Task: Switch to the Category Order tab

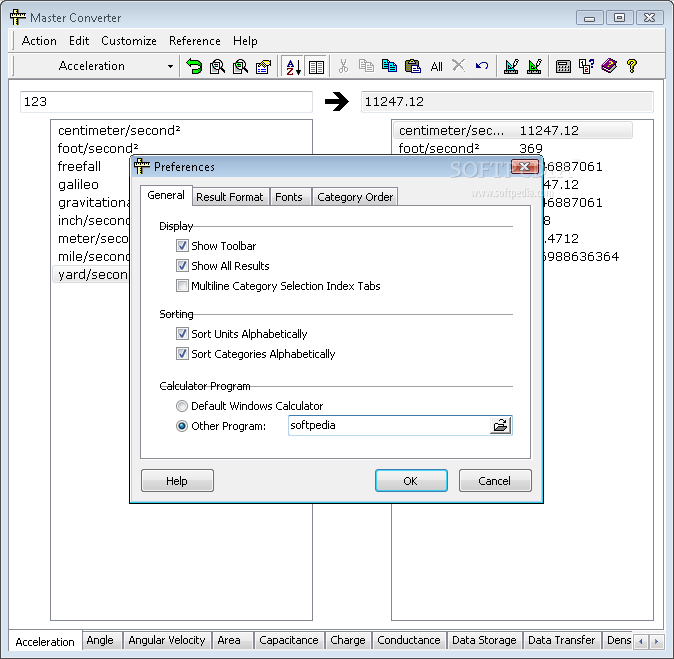Action: (355, 197)
